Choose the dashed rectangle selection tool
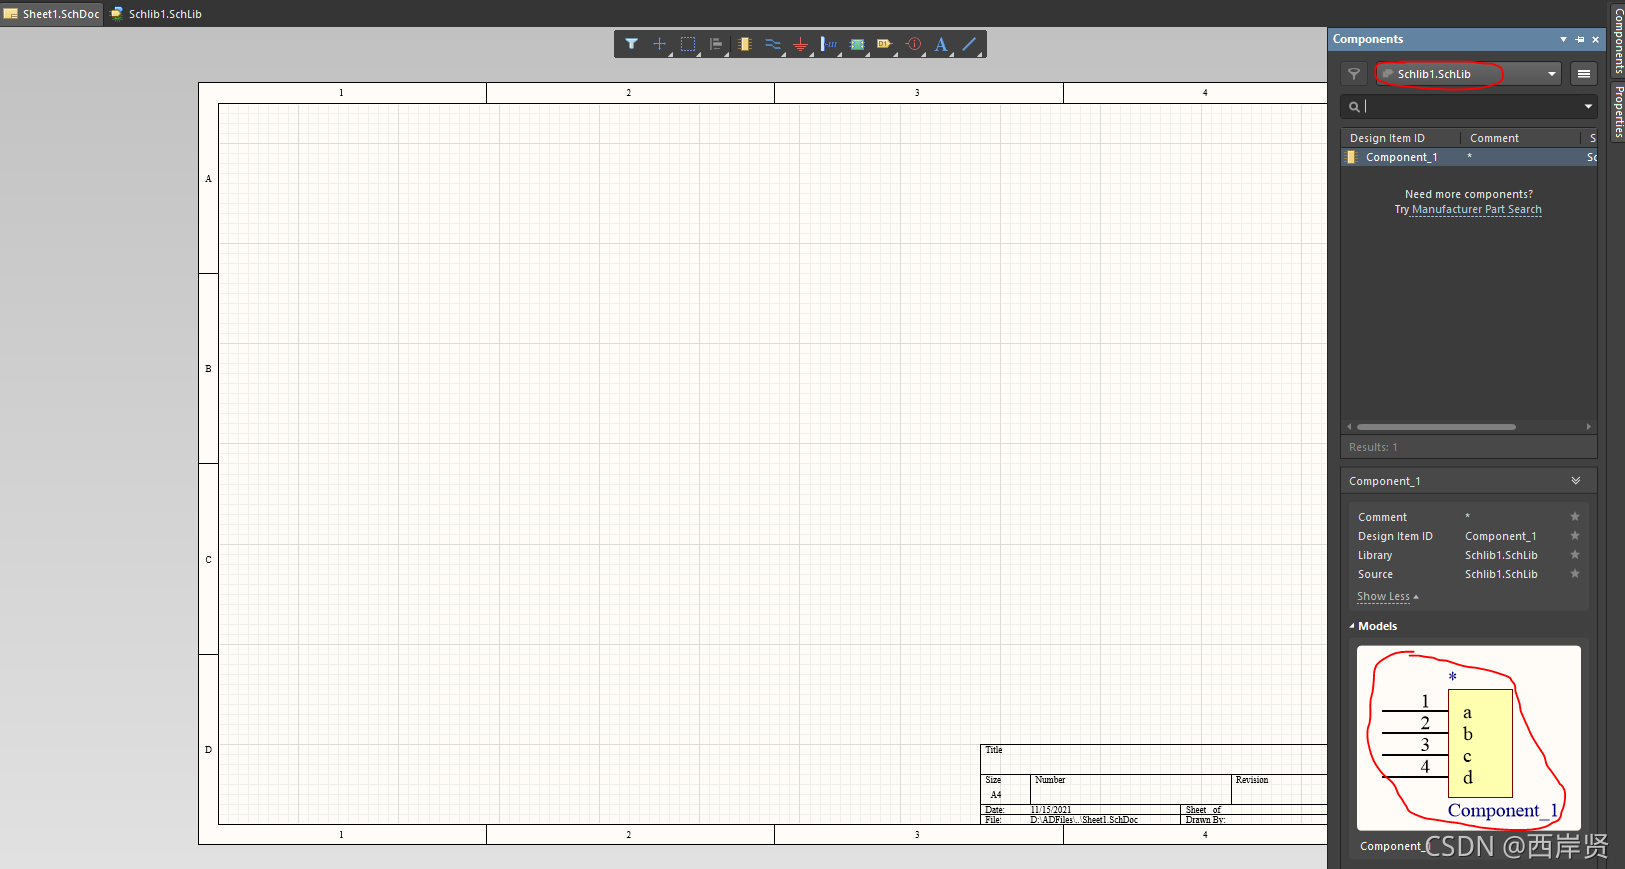 [688, 44]
